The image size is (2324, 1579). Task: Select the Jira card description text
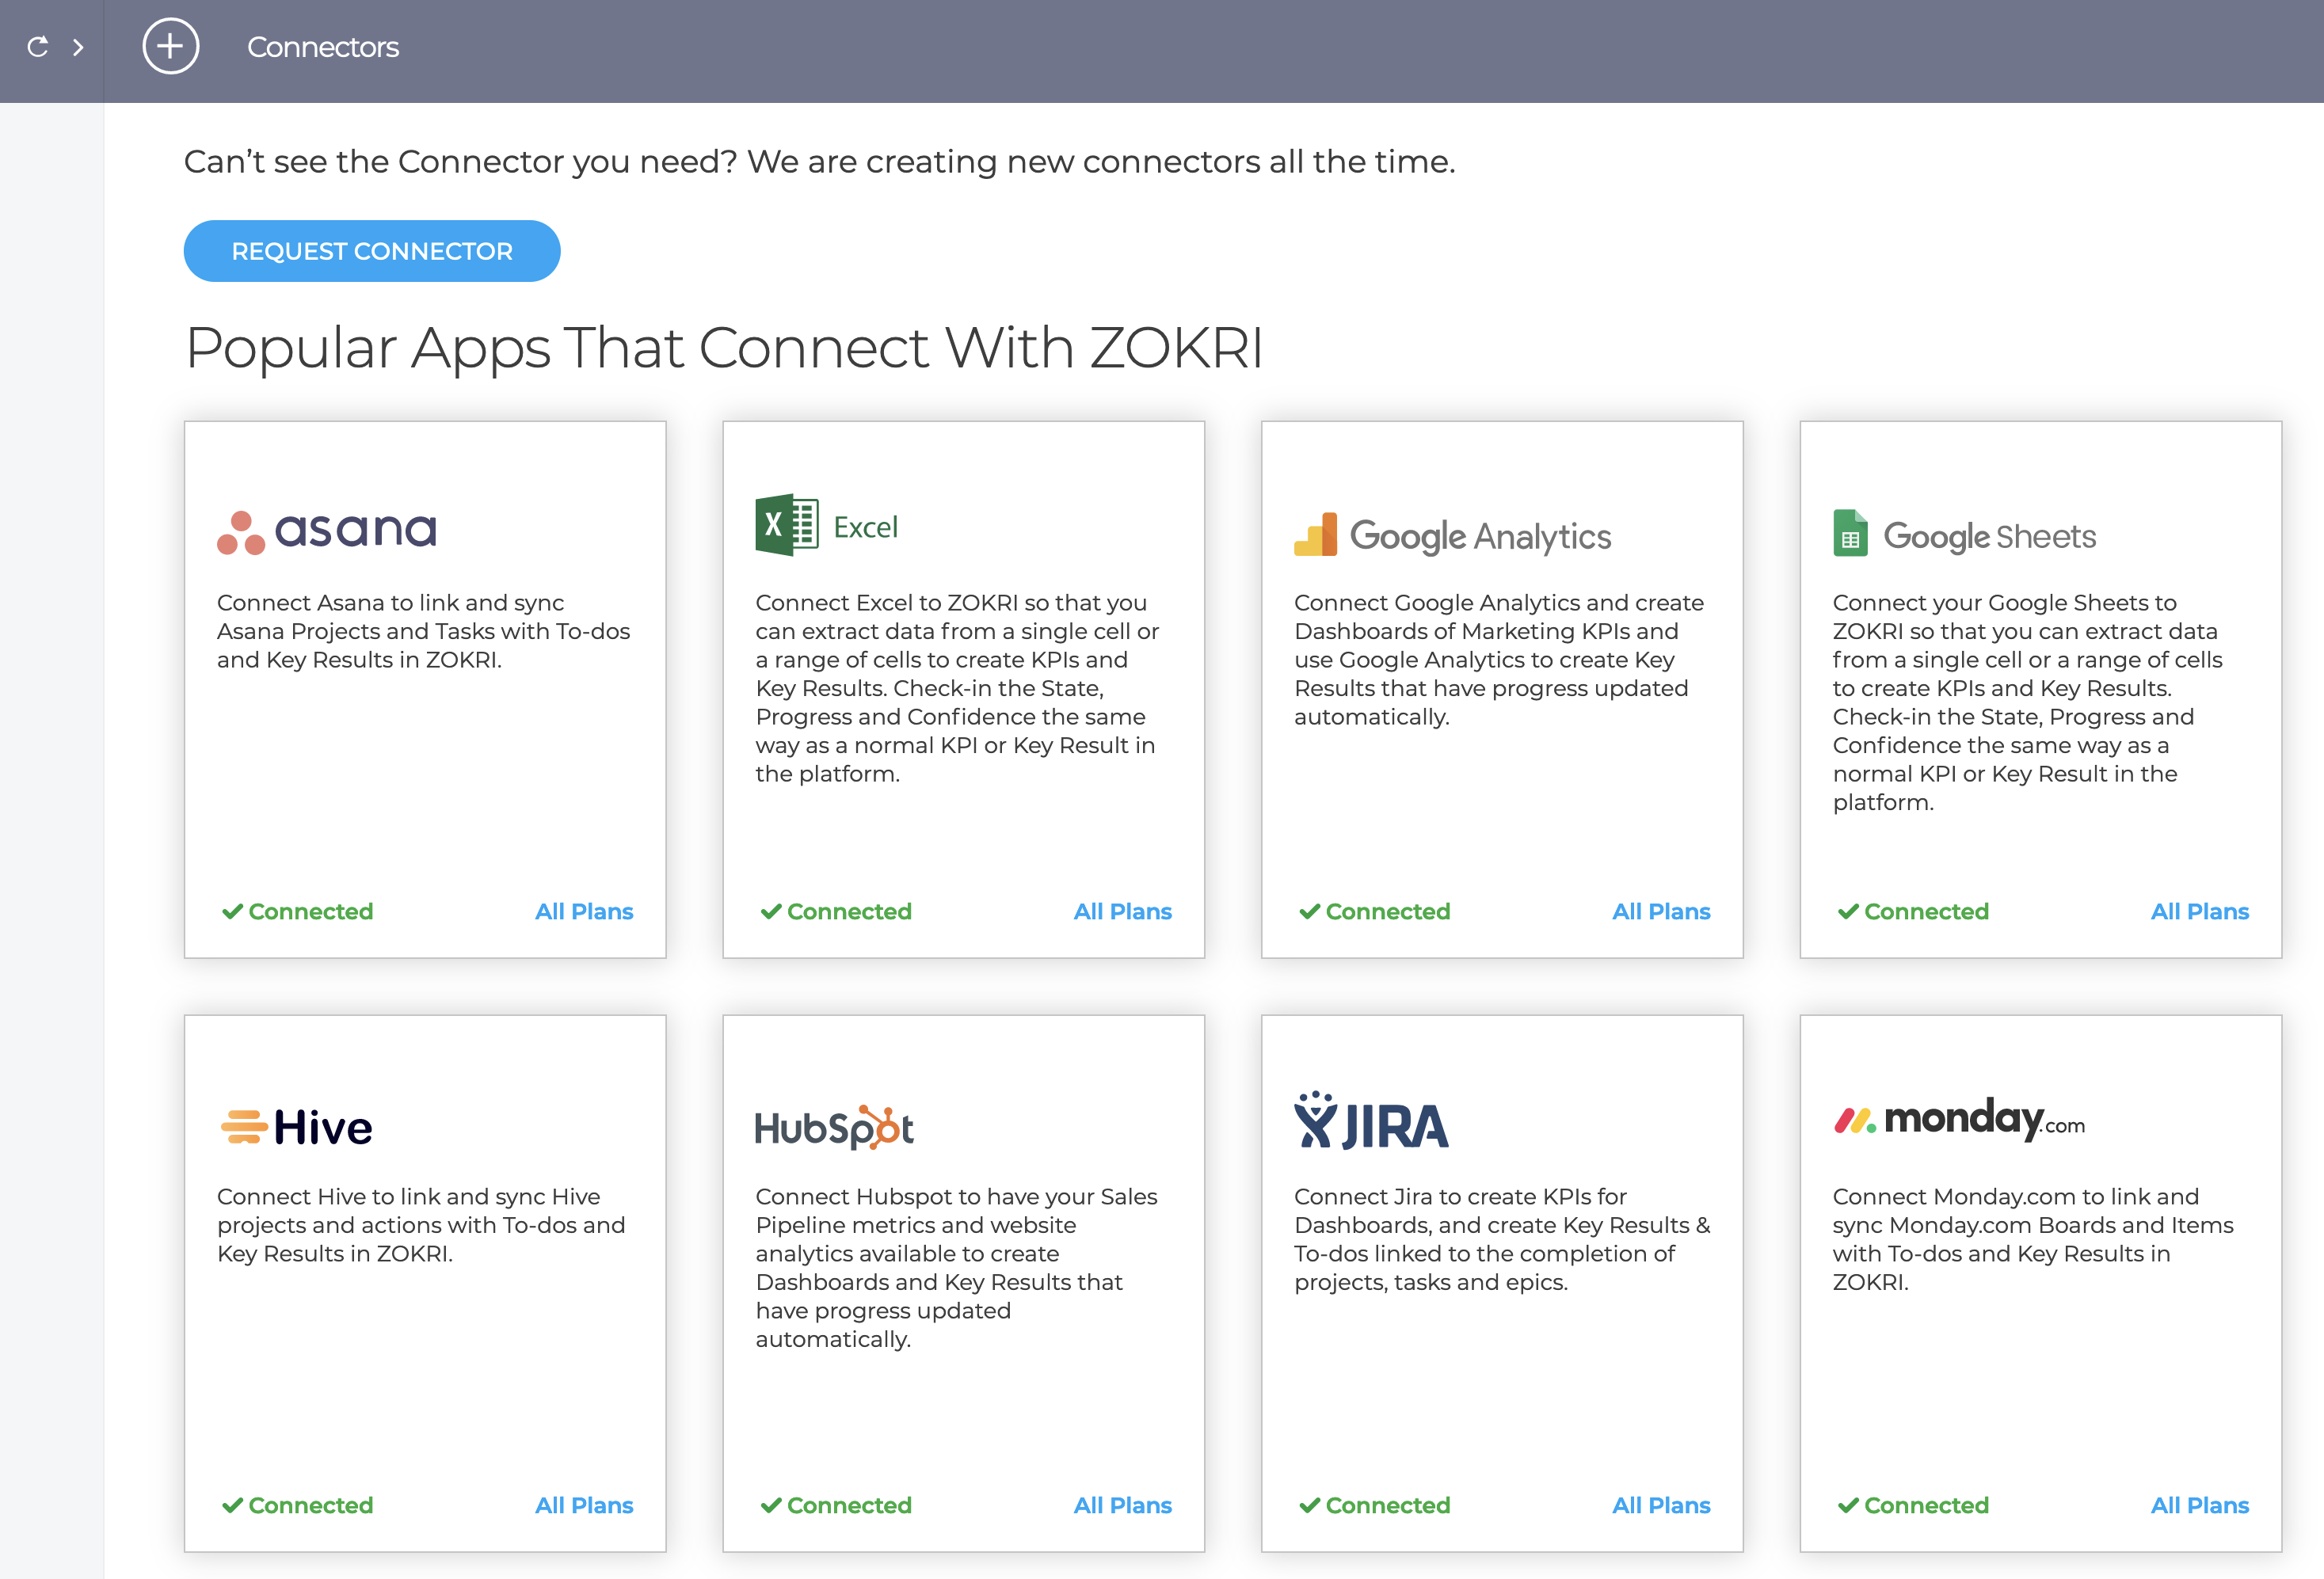(x=1503, y=1239)
